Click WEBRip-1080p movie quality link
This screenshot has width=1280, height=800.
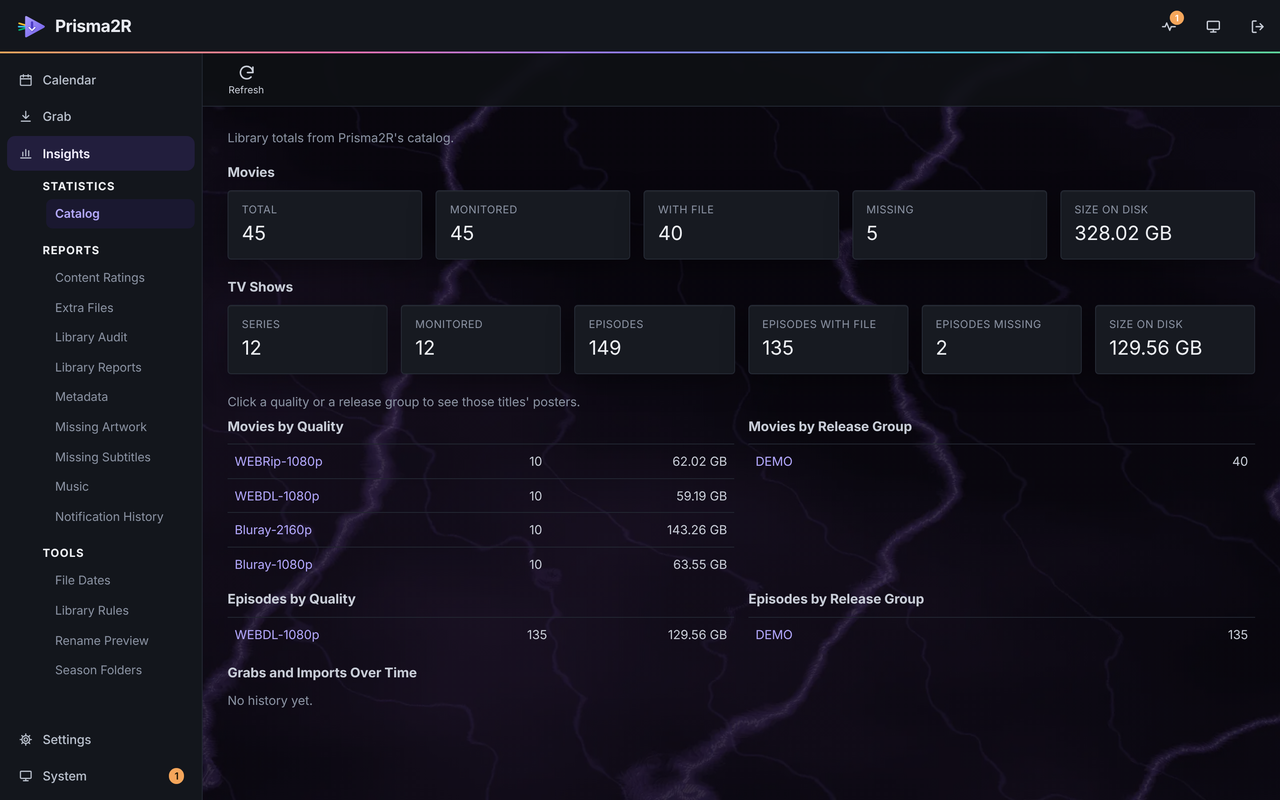(278, 462)
